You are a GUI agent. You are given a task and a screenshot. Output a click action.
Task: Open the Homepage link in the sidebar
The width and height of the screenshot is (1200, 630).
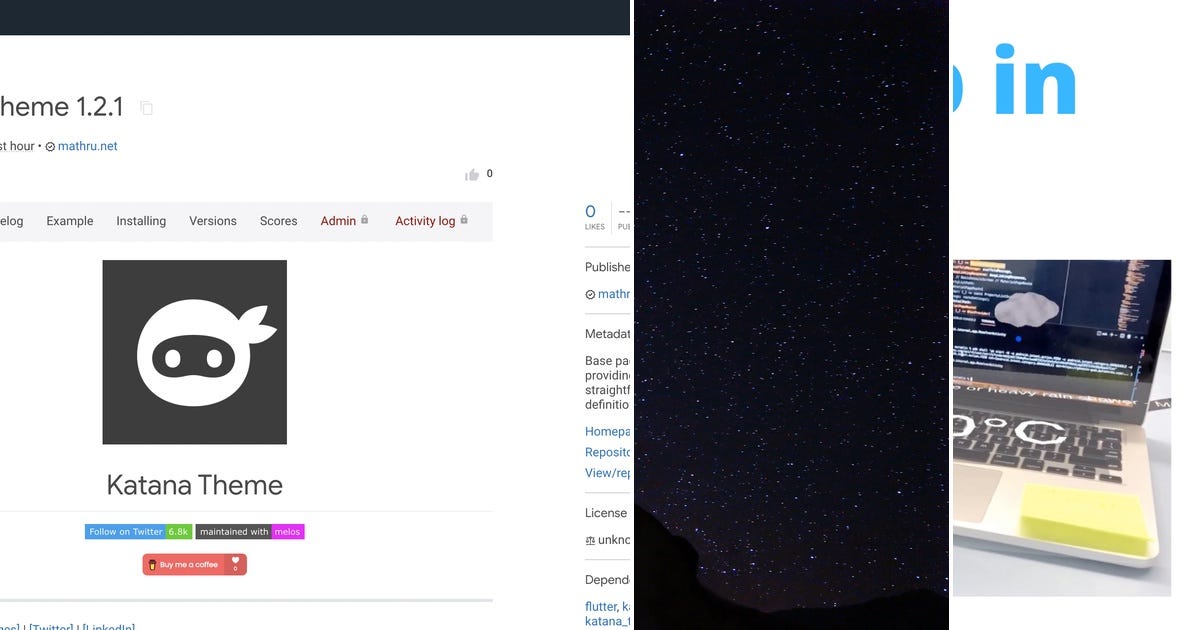point(608,432)
